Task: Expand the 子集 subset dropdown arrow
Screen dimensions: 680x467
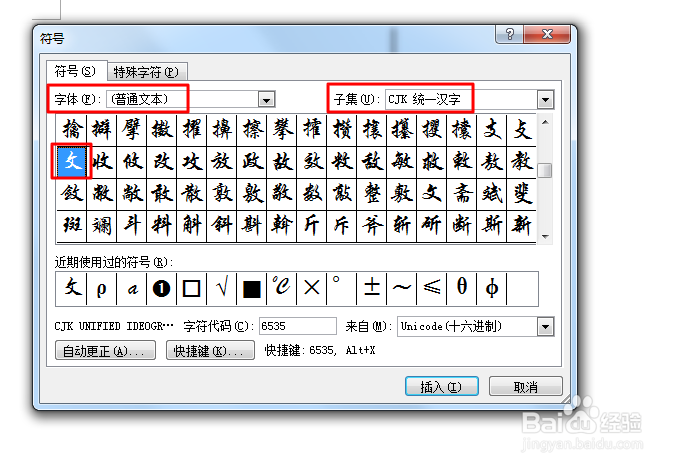Action: pos(545,100)
